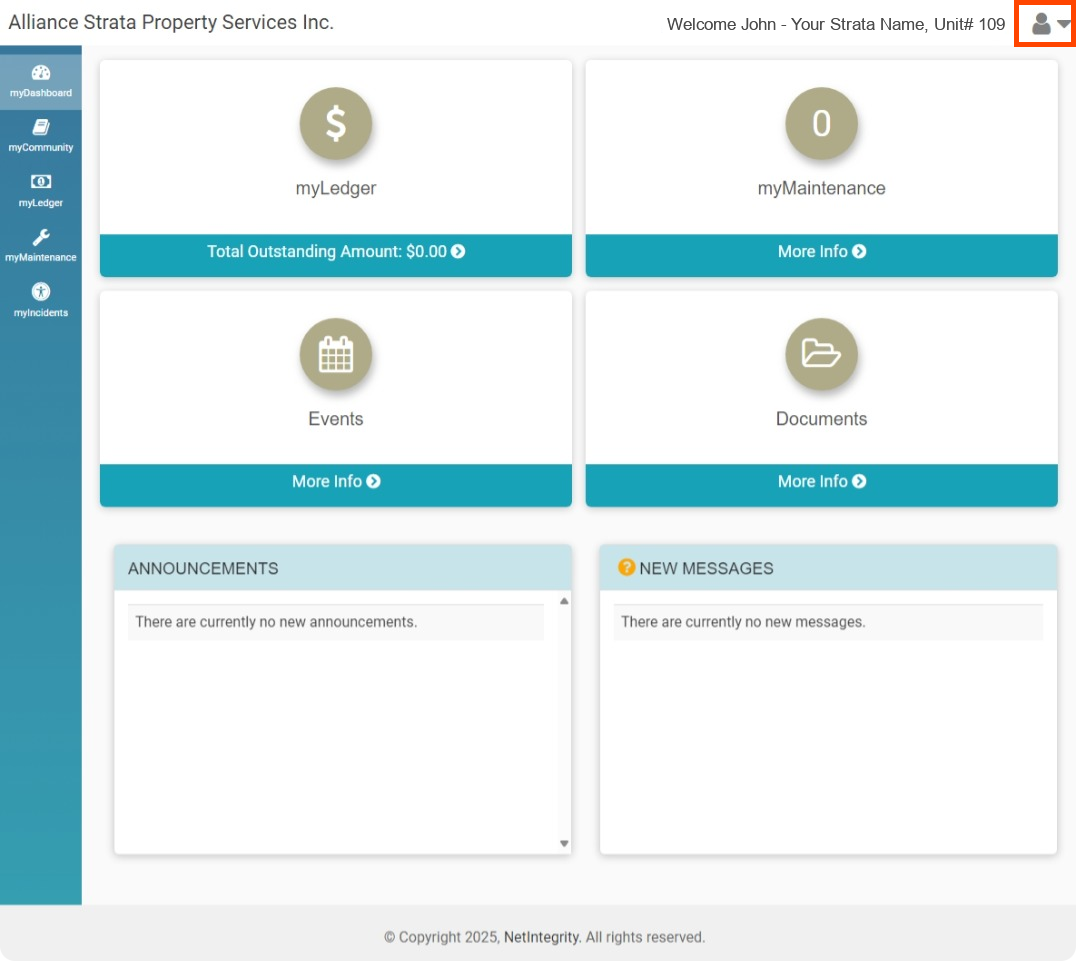View Total Outstanding Amount details bar
This screenshot has height=961, width=1076.
pos(336,252)
